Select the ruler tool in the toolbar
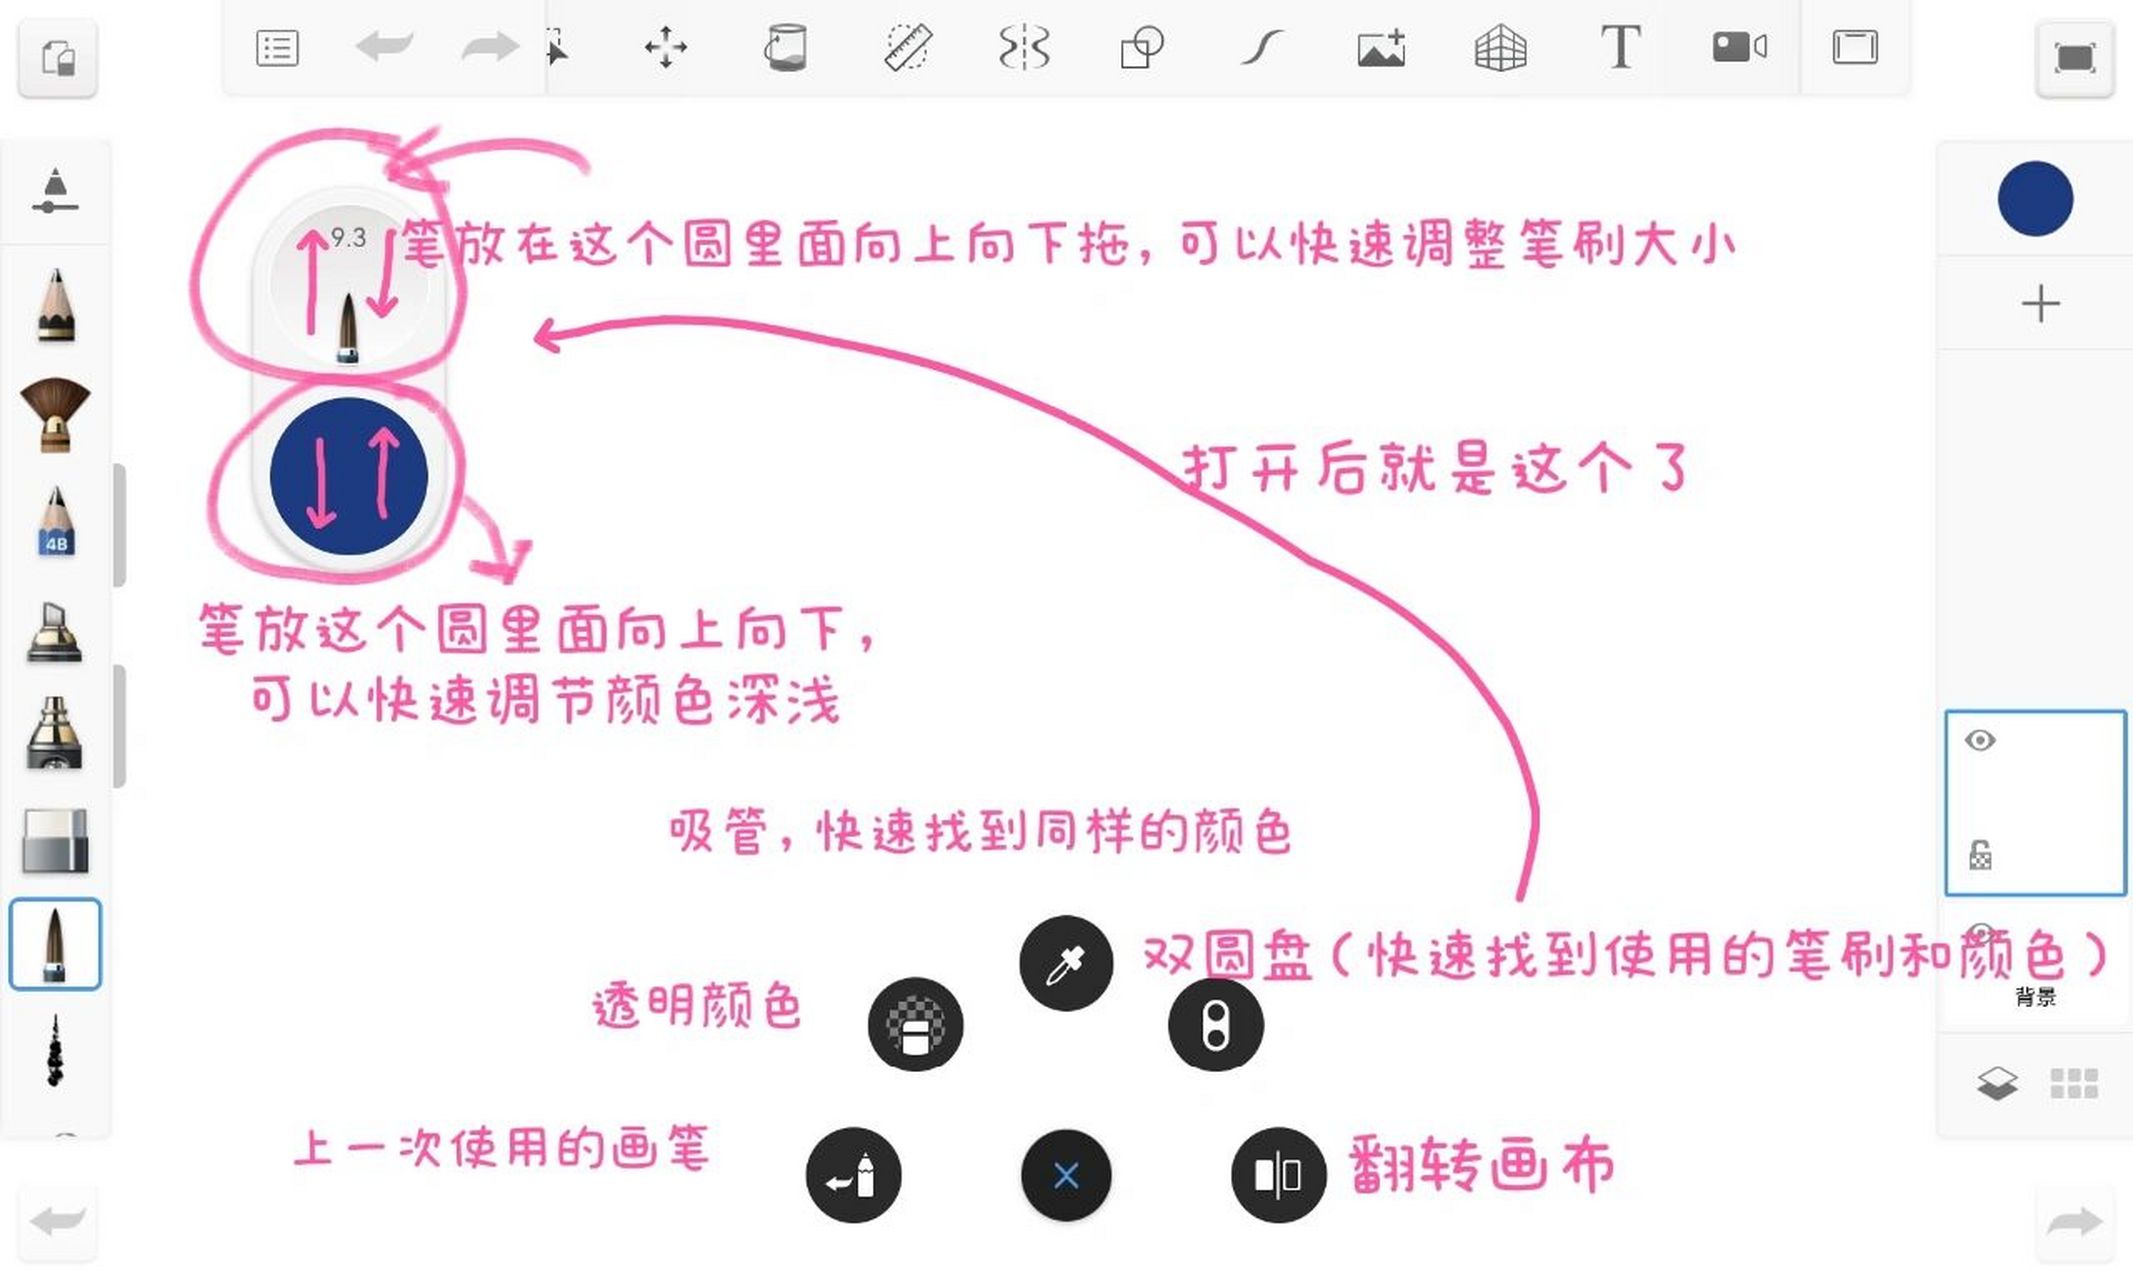The width and height of the screenshot is (2133, 1280). tap(908, 46)
